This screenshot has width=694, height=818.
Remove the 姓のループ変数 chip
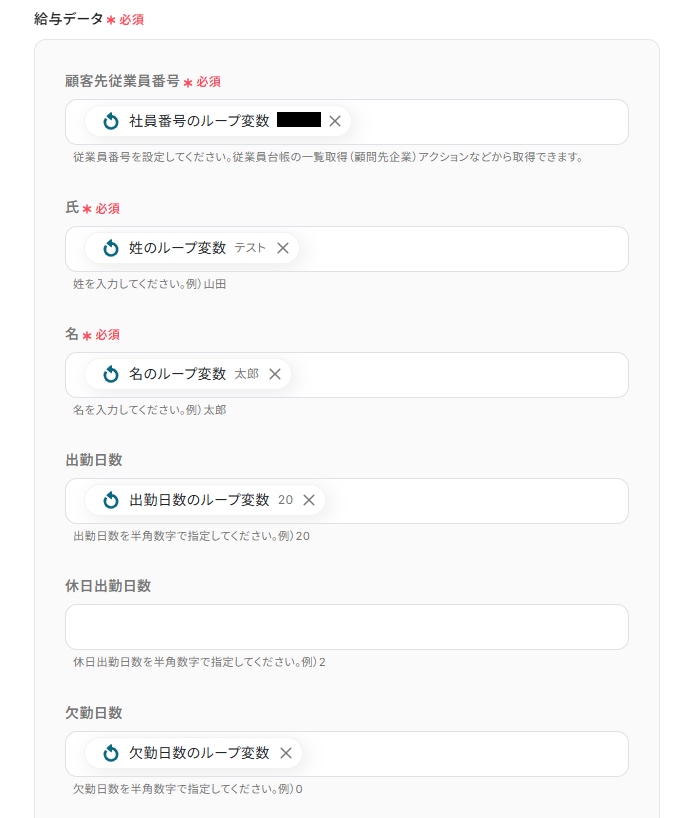pos(283,248)
